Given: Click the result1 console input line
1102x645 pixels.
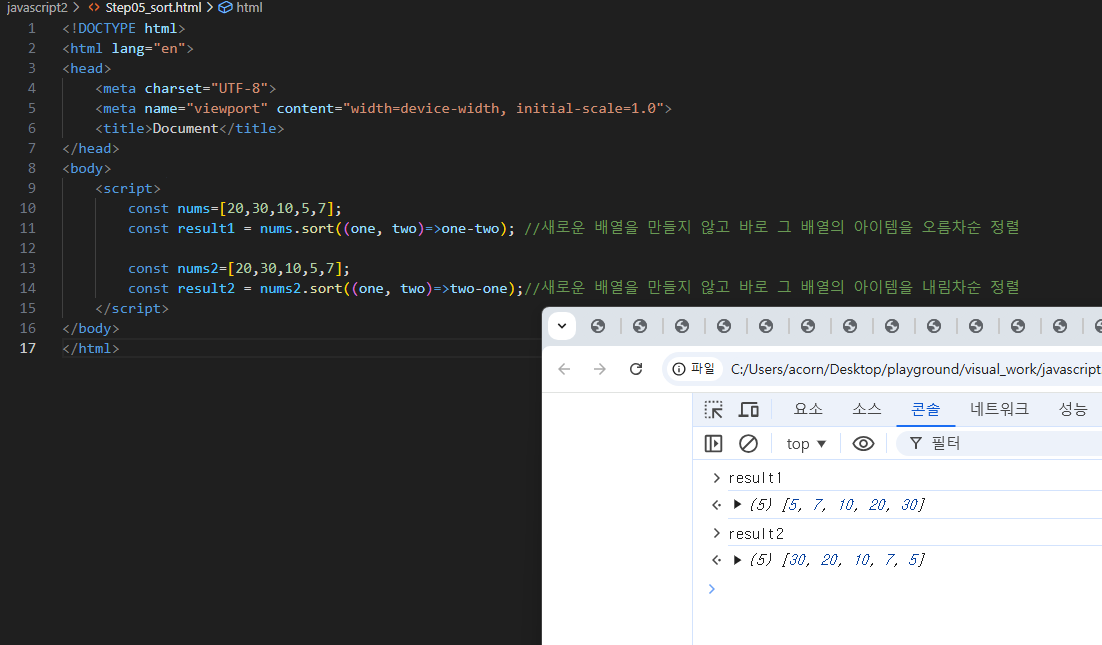Looking at the screenshot, I should (x=756, y=478).
